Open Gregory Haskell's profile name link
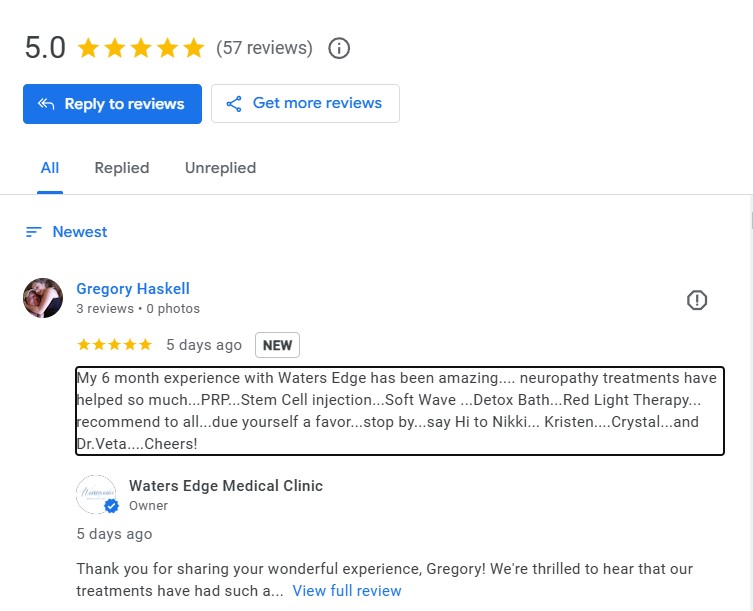Image resolution: width=753 pixels, height=611 pixels. (133, 289)
